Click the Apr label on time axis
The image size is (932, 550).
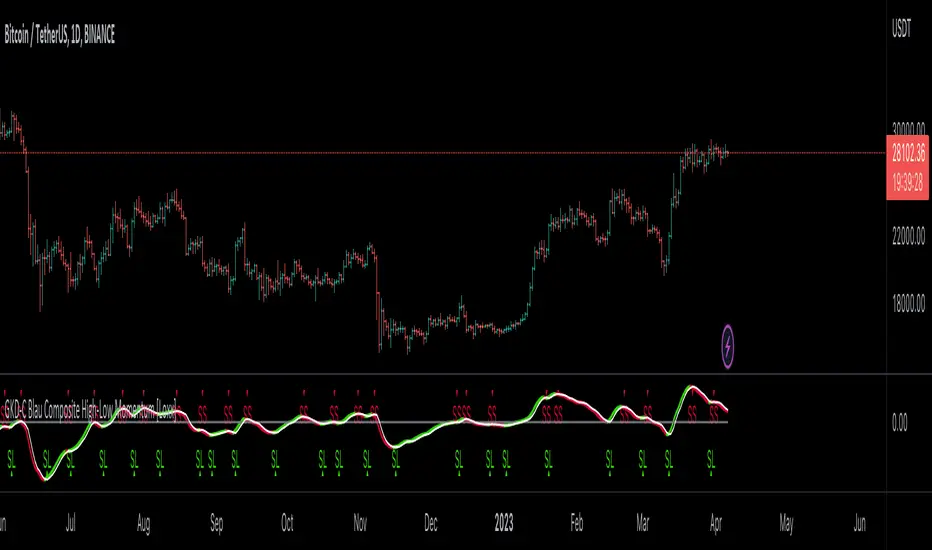click(716, 523)
